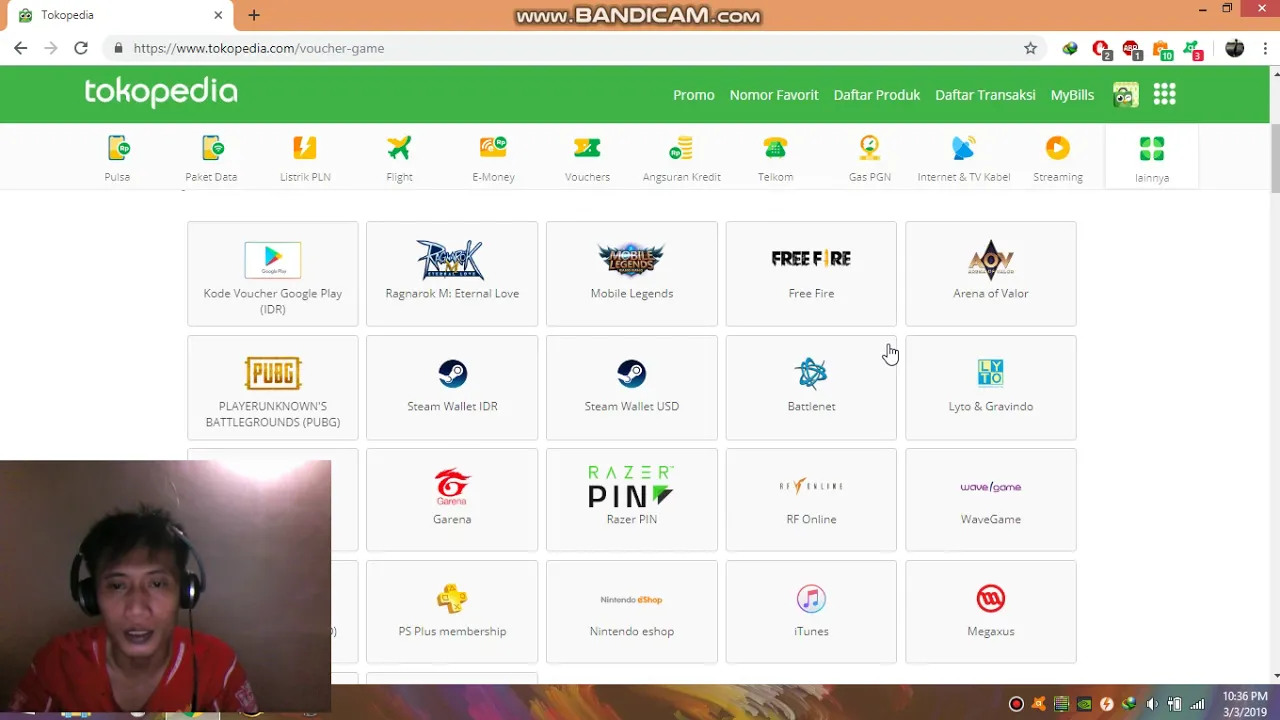This screenshot has height=720, width=1280.
Task: Open the Pulsa category icon
Action: click(117, 158)
